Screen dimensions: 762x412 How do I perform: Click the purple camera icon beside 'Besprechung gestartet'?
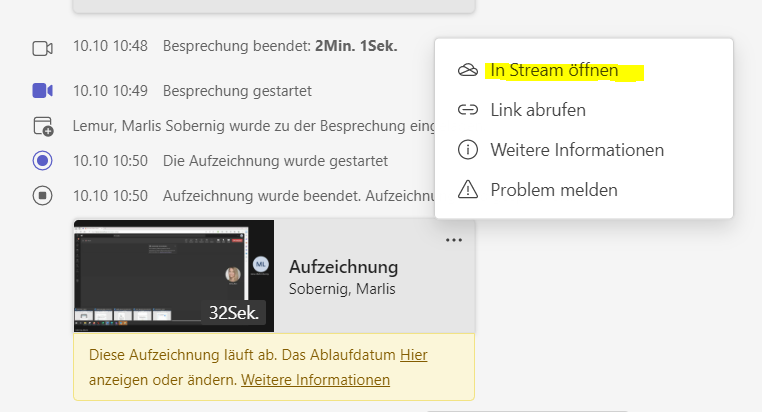pyautogui.click(x=43, y=91)
